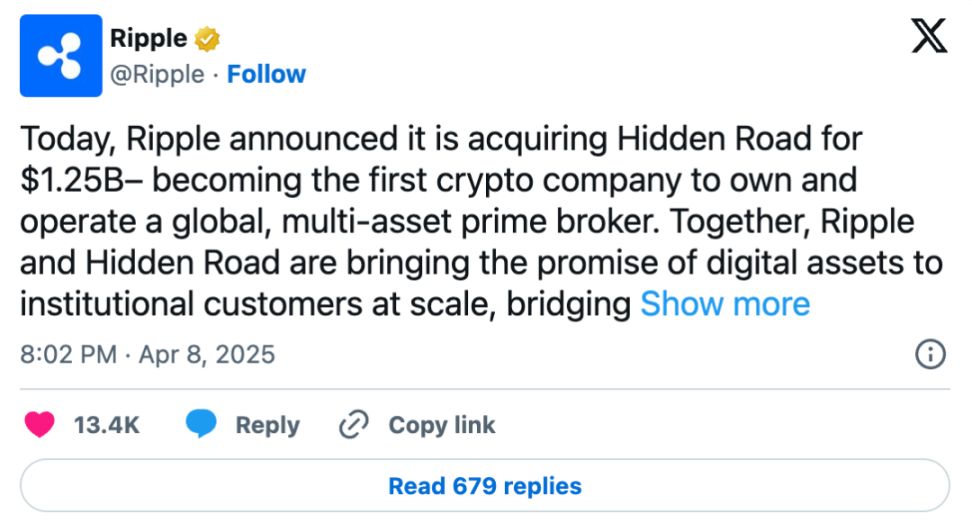Click the Copy link text label

pos(441,425)
